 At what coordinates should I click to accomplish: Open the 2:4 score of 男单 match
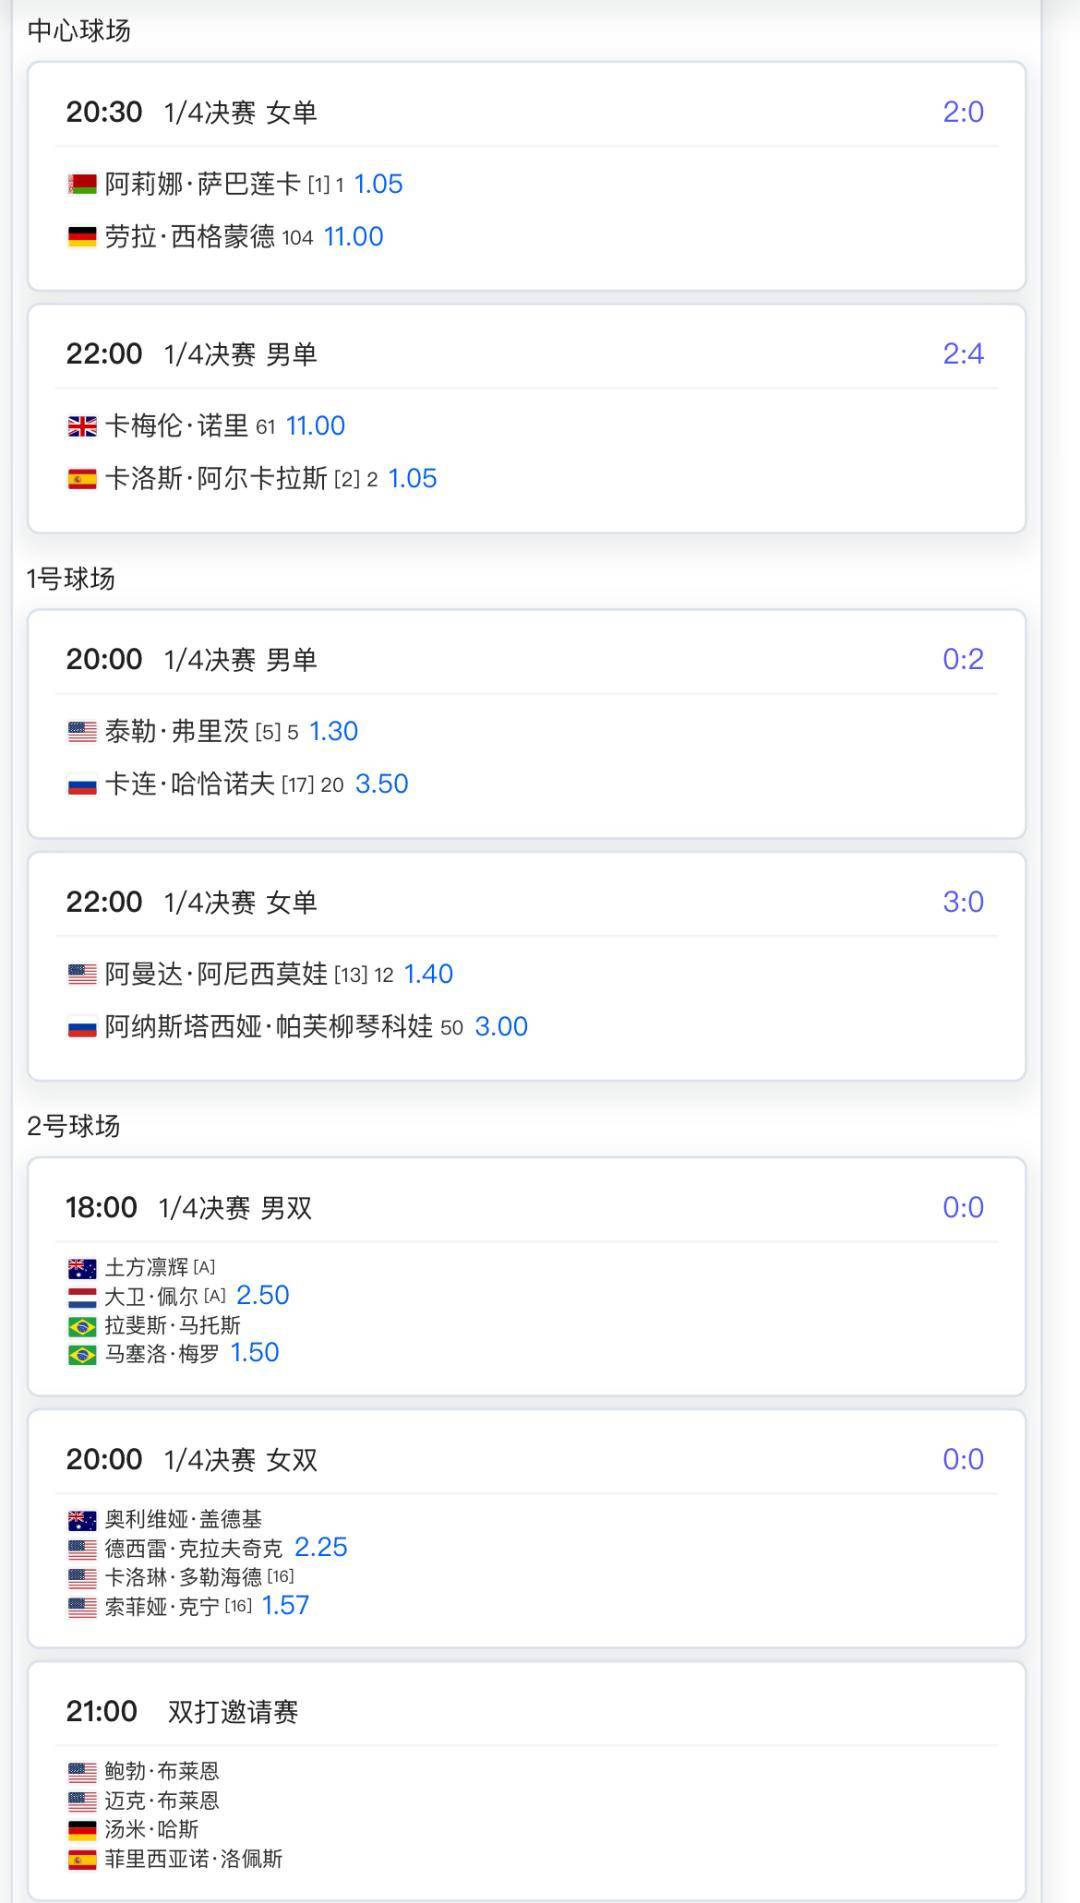963,354
